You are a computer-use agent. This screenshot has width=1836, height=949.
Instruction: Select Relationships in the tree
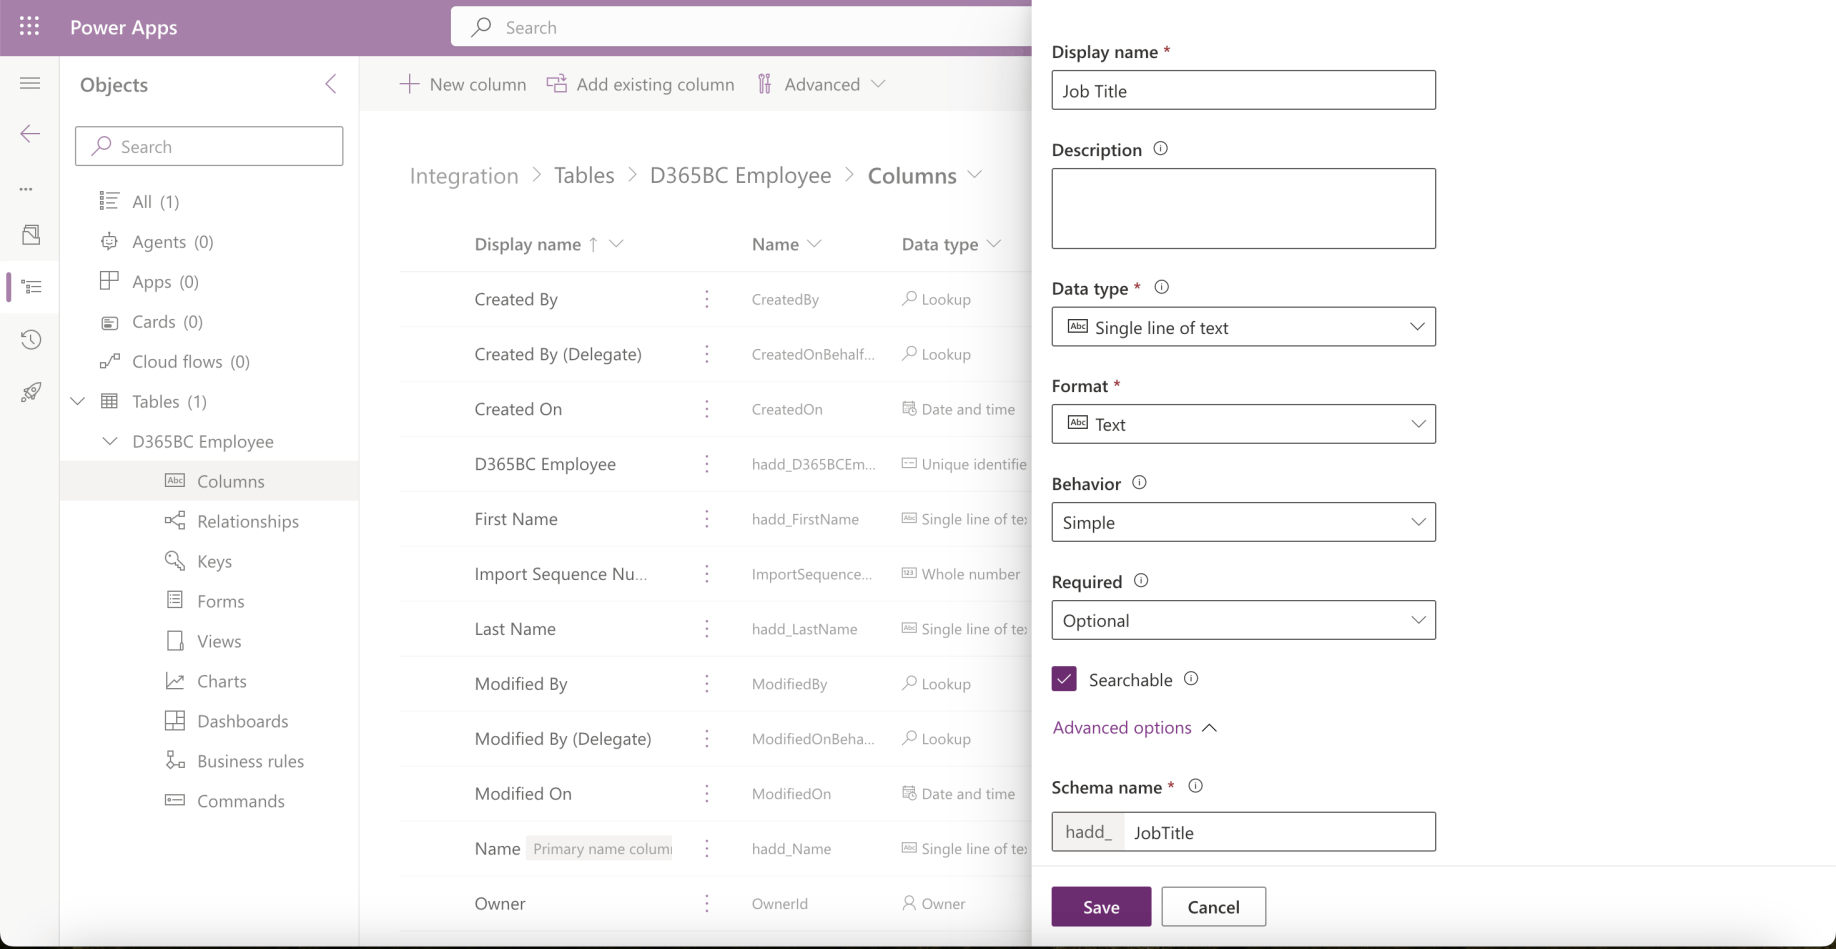[x=247, y=521]
